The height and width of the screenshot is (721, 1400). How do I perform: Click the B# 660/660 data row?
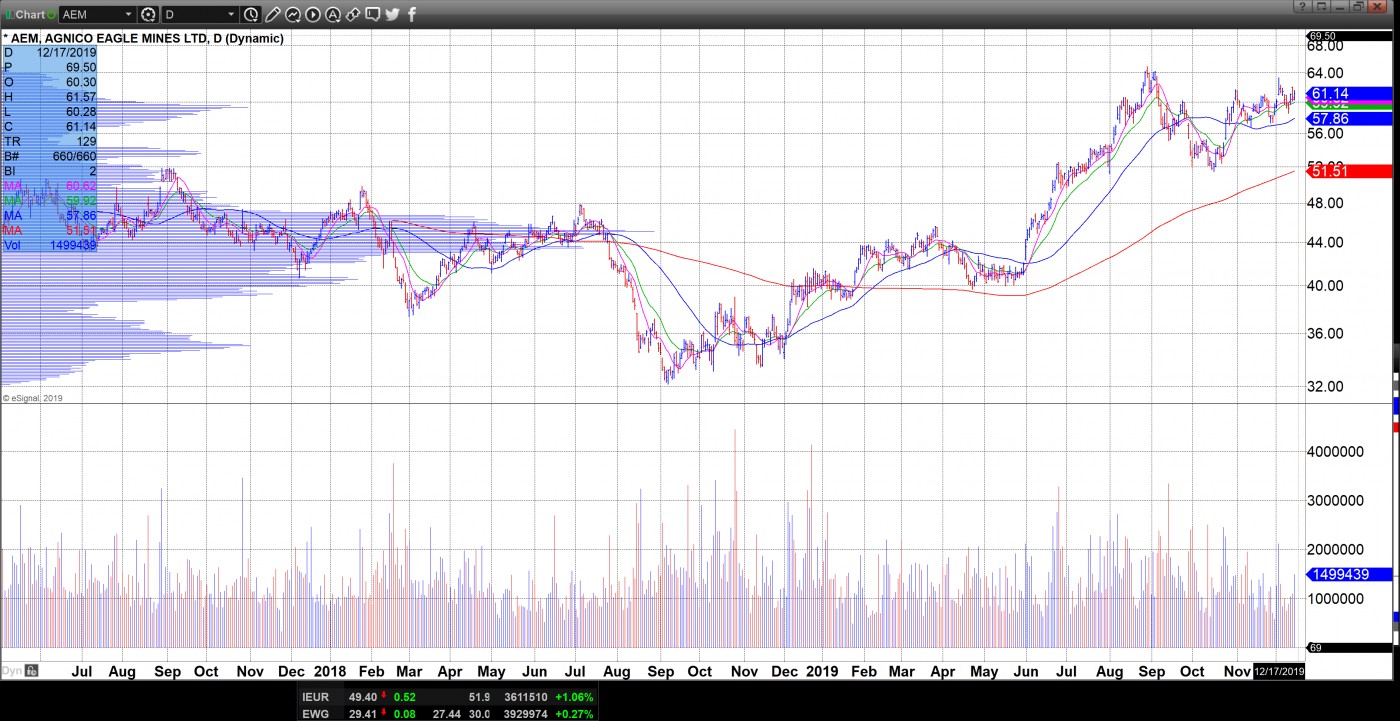point(49,156)
